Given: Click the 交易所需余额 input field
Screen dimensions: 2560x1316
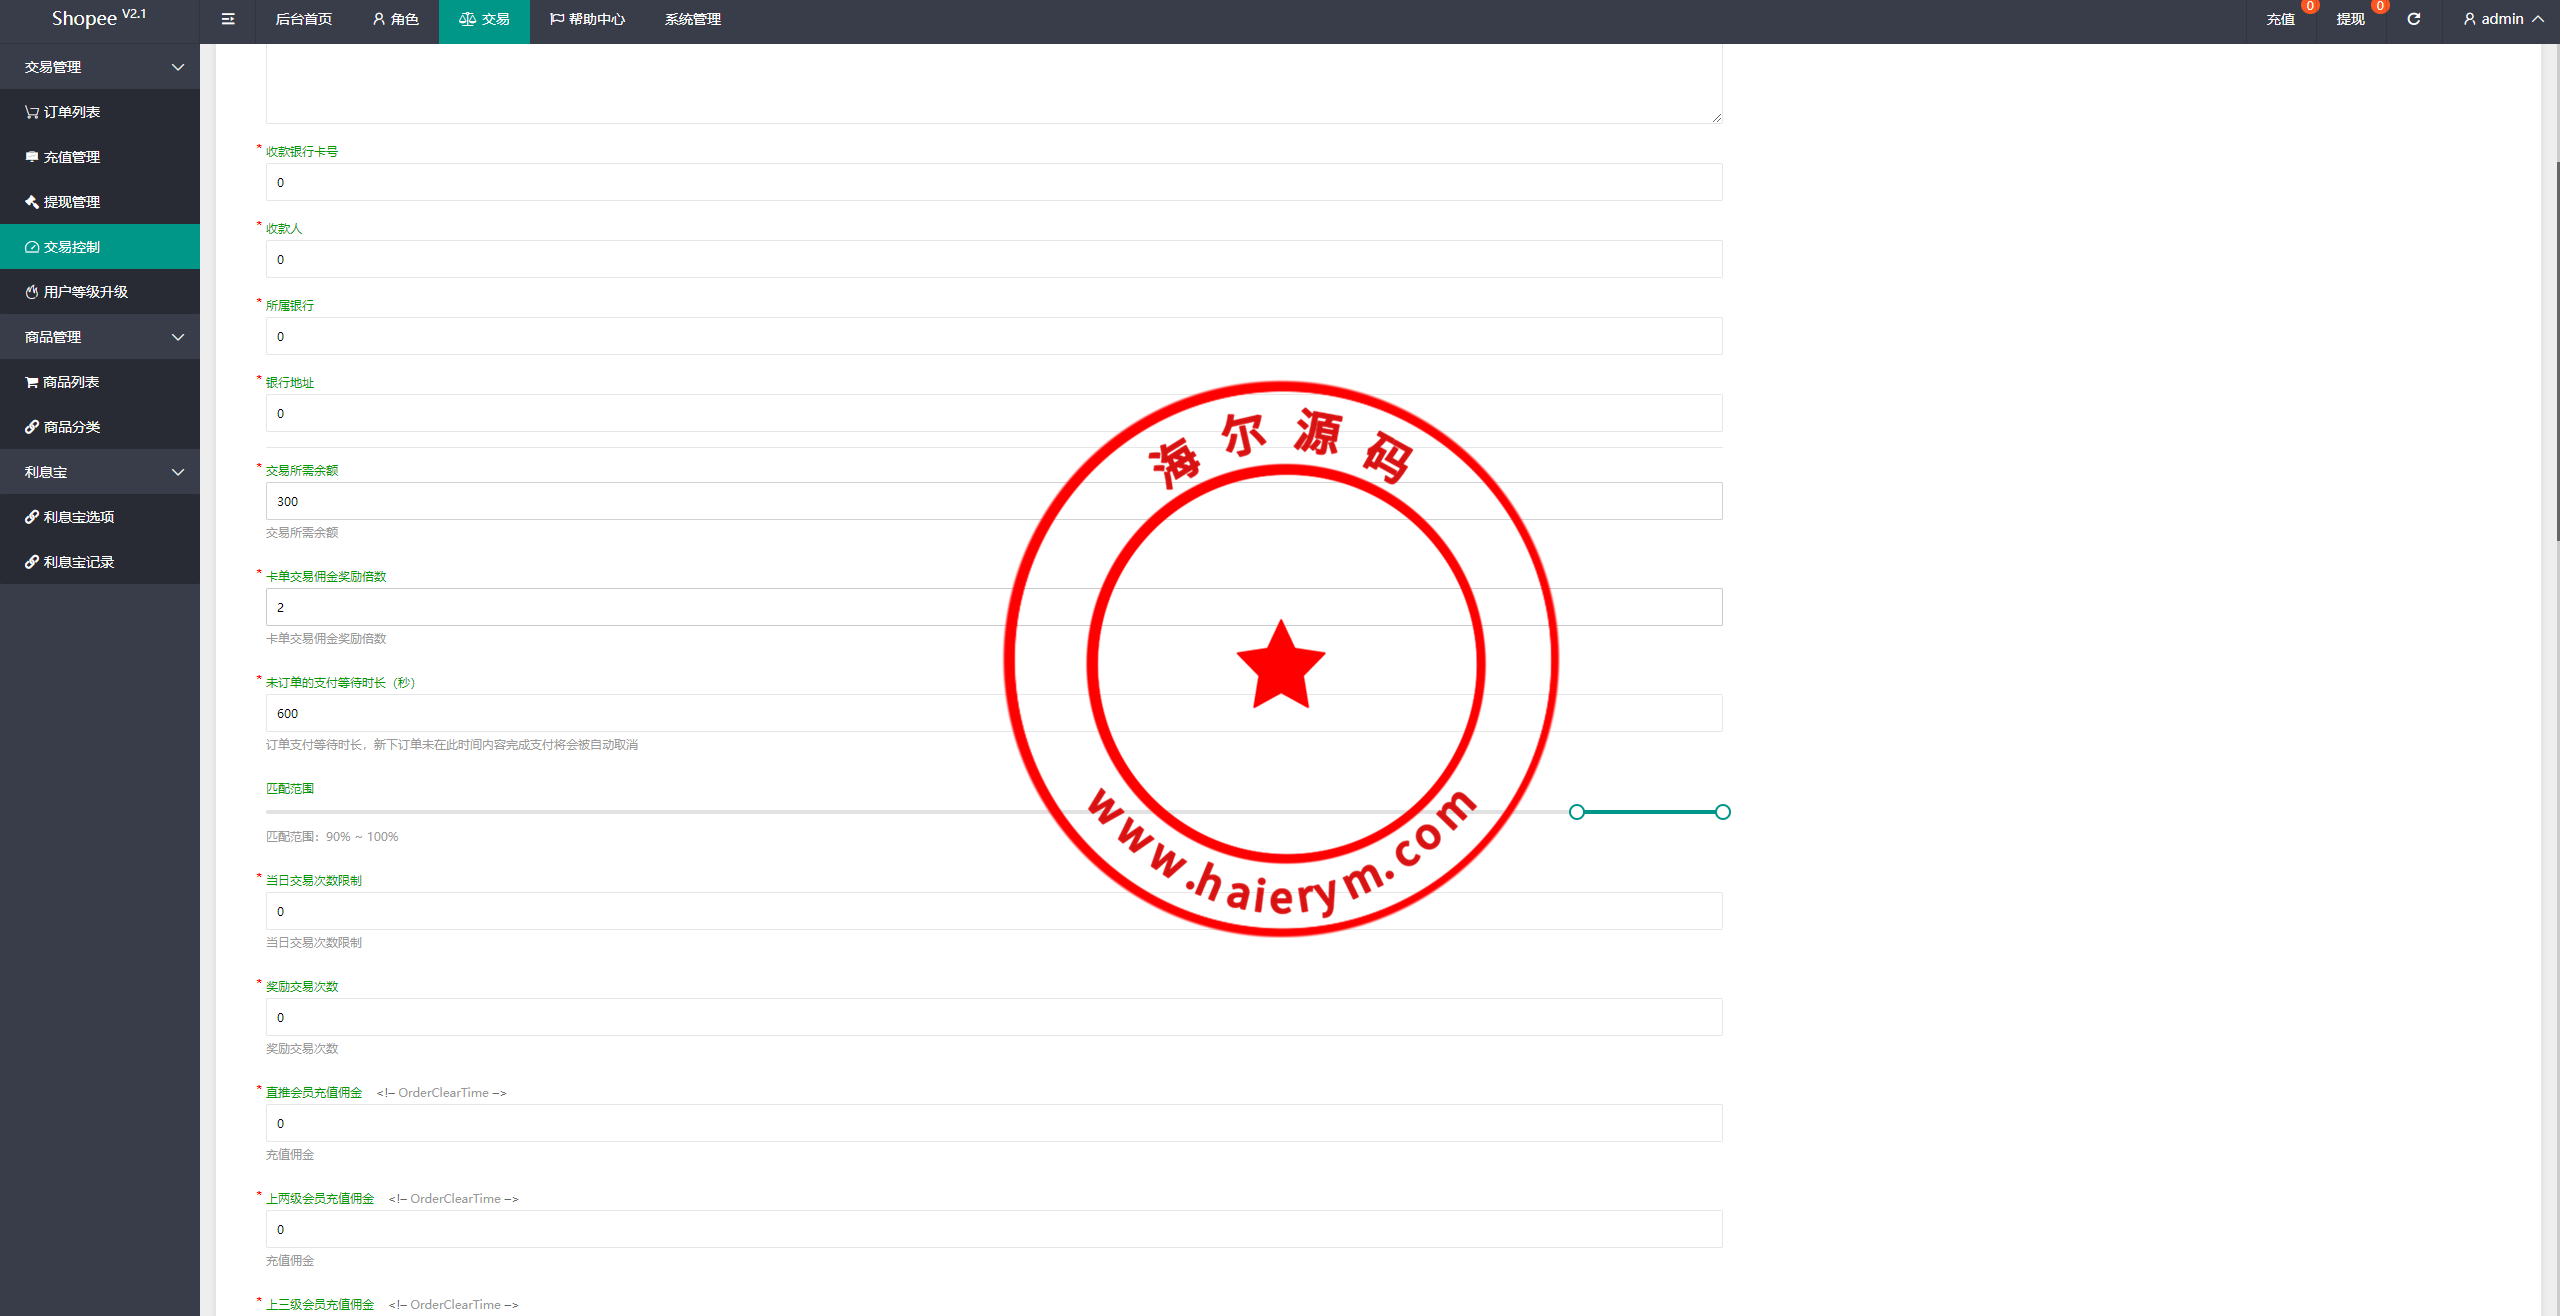Looking at the screenshot, I should tap(993, 501).
